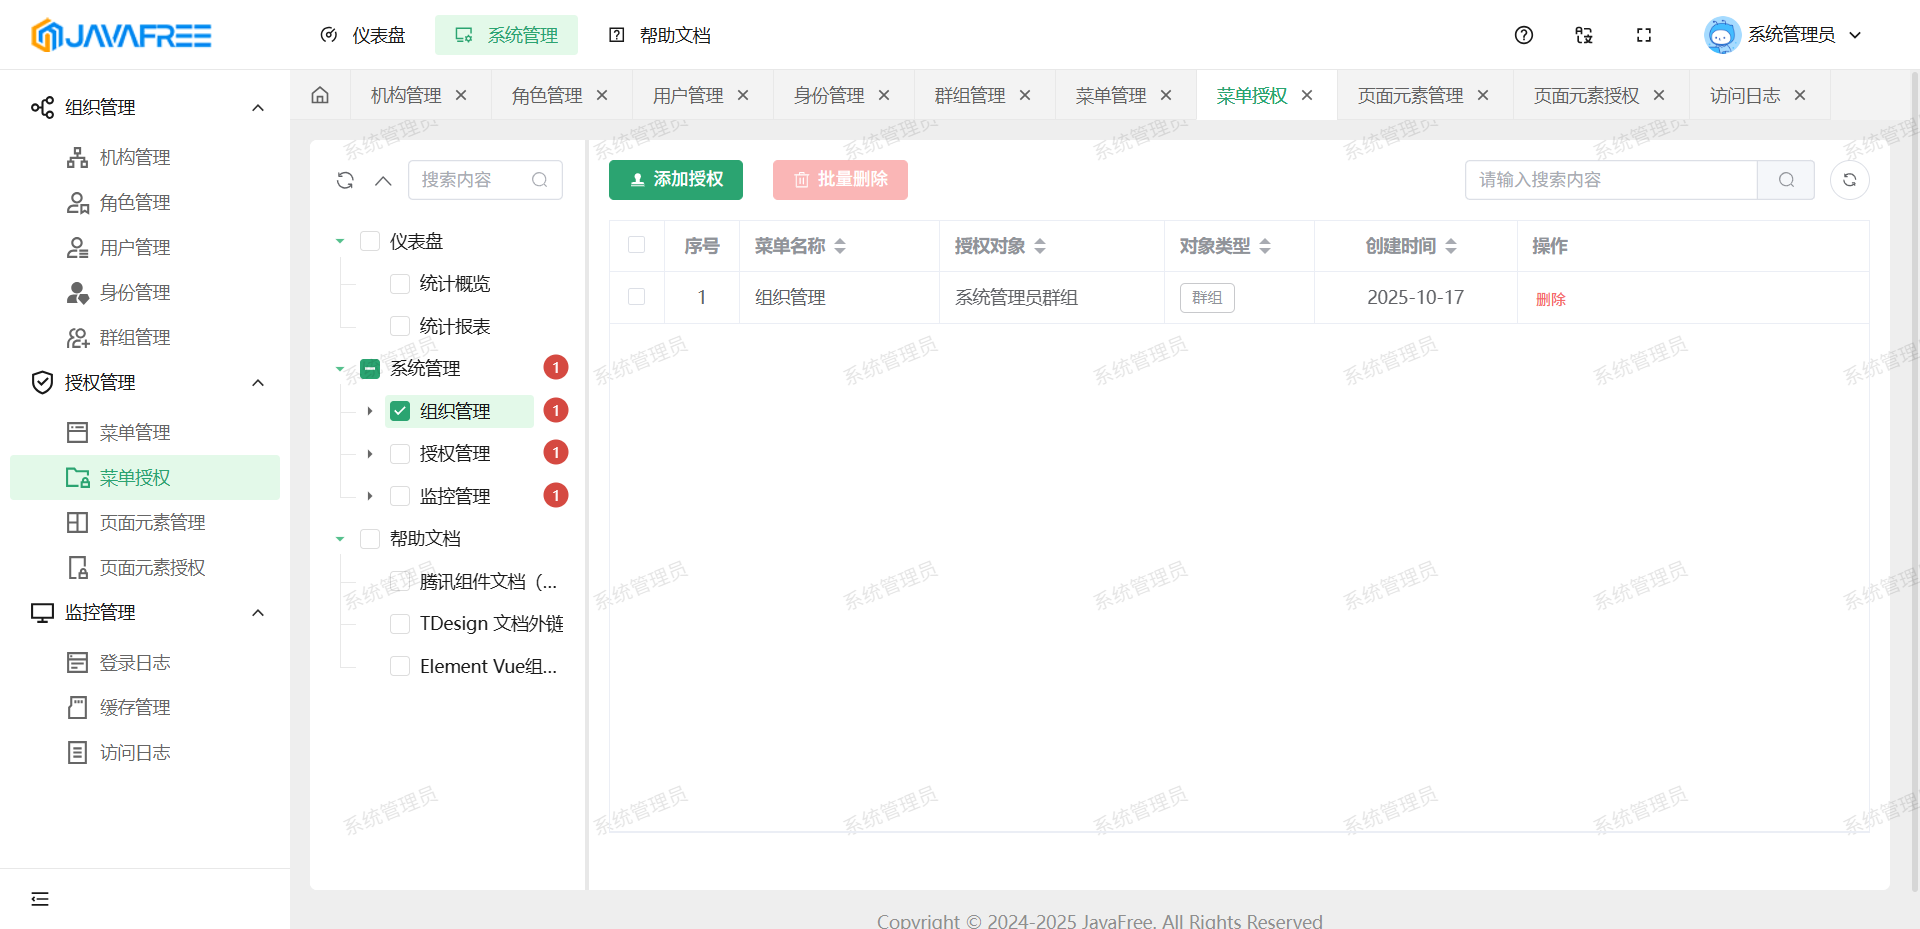The width and height of the screenshot is (1920, 929).
Task: Click the search magnifier icon in table toolbar
Action: pos(1786,180)
